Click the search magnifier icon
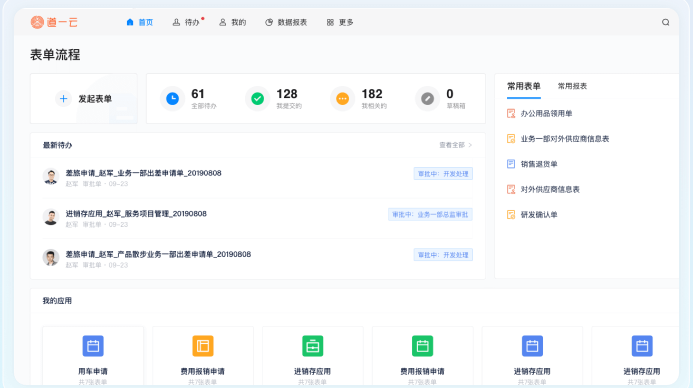This screenshot has width=693, height=388. point(666,22)
